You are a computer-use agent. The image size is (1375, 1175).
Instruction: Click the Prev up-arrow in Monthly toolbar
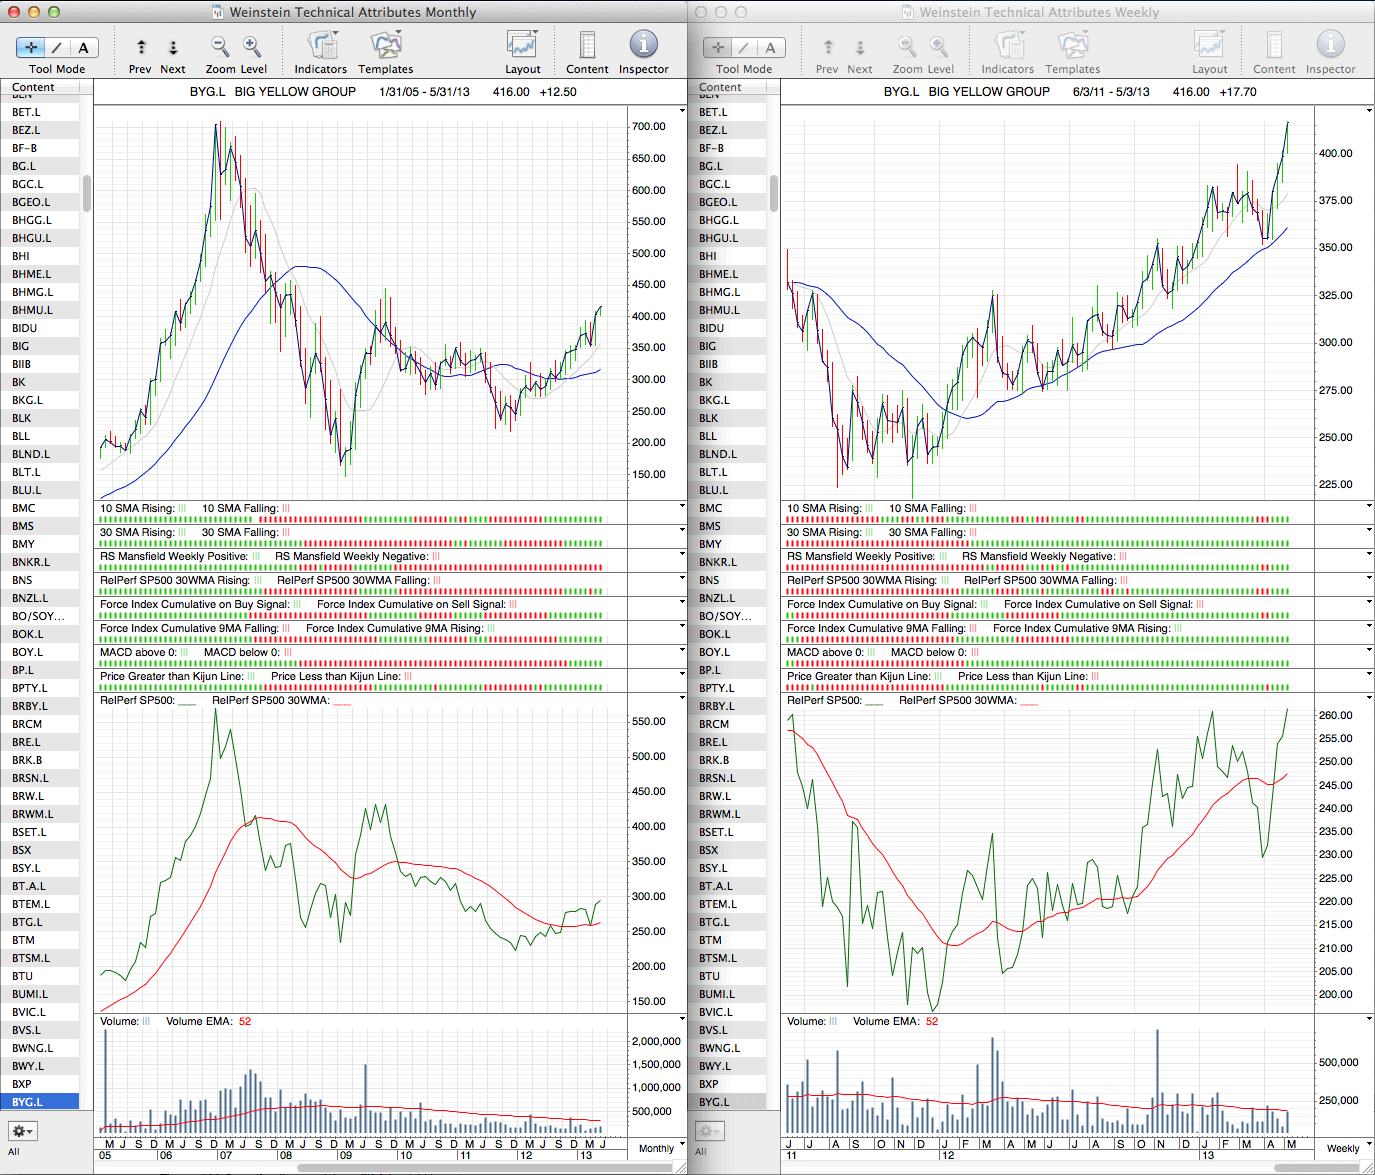point(141,47)
